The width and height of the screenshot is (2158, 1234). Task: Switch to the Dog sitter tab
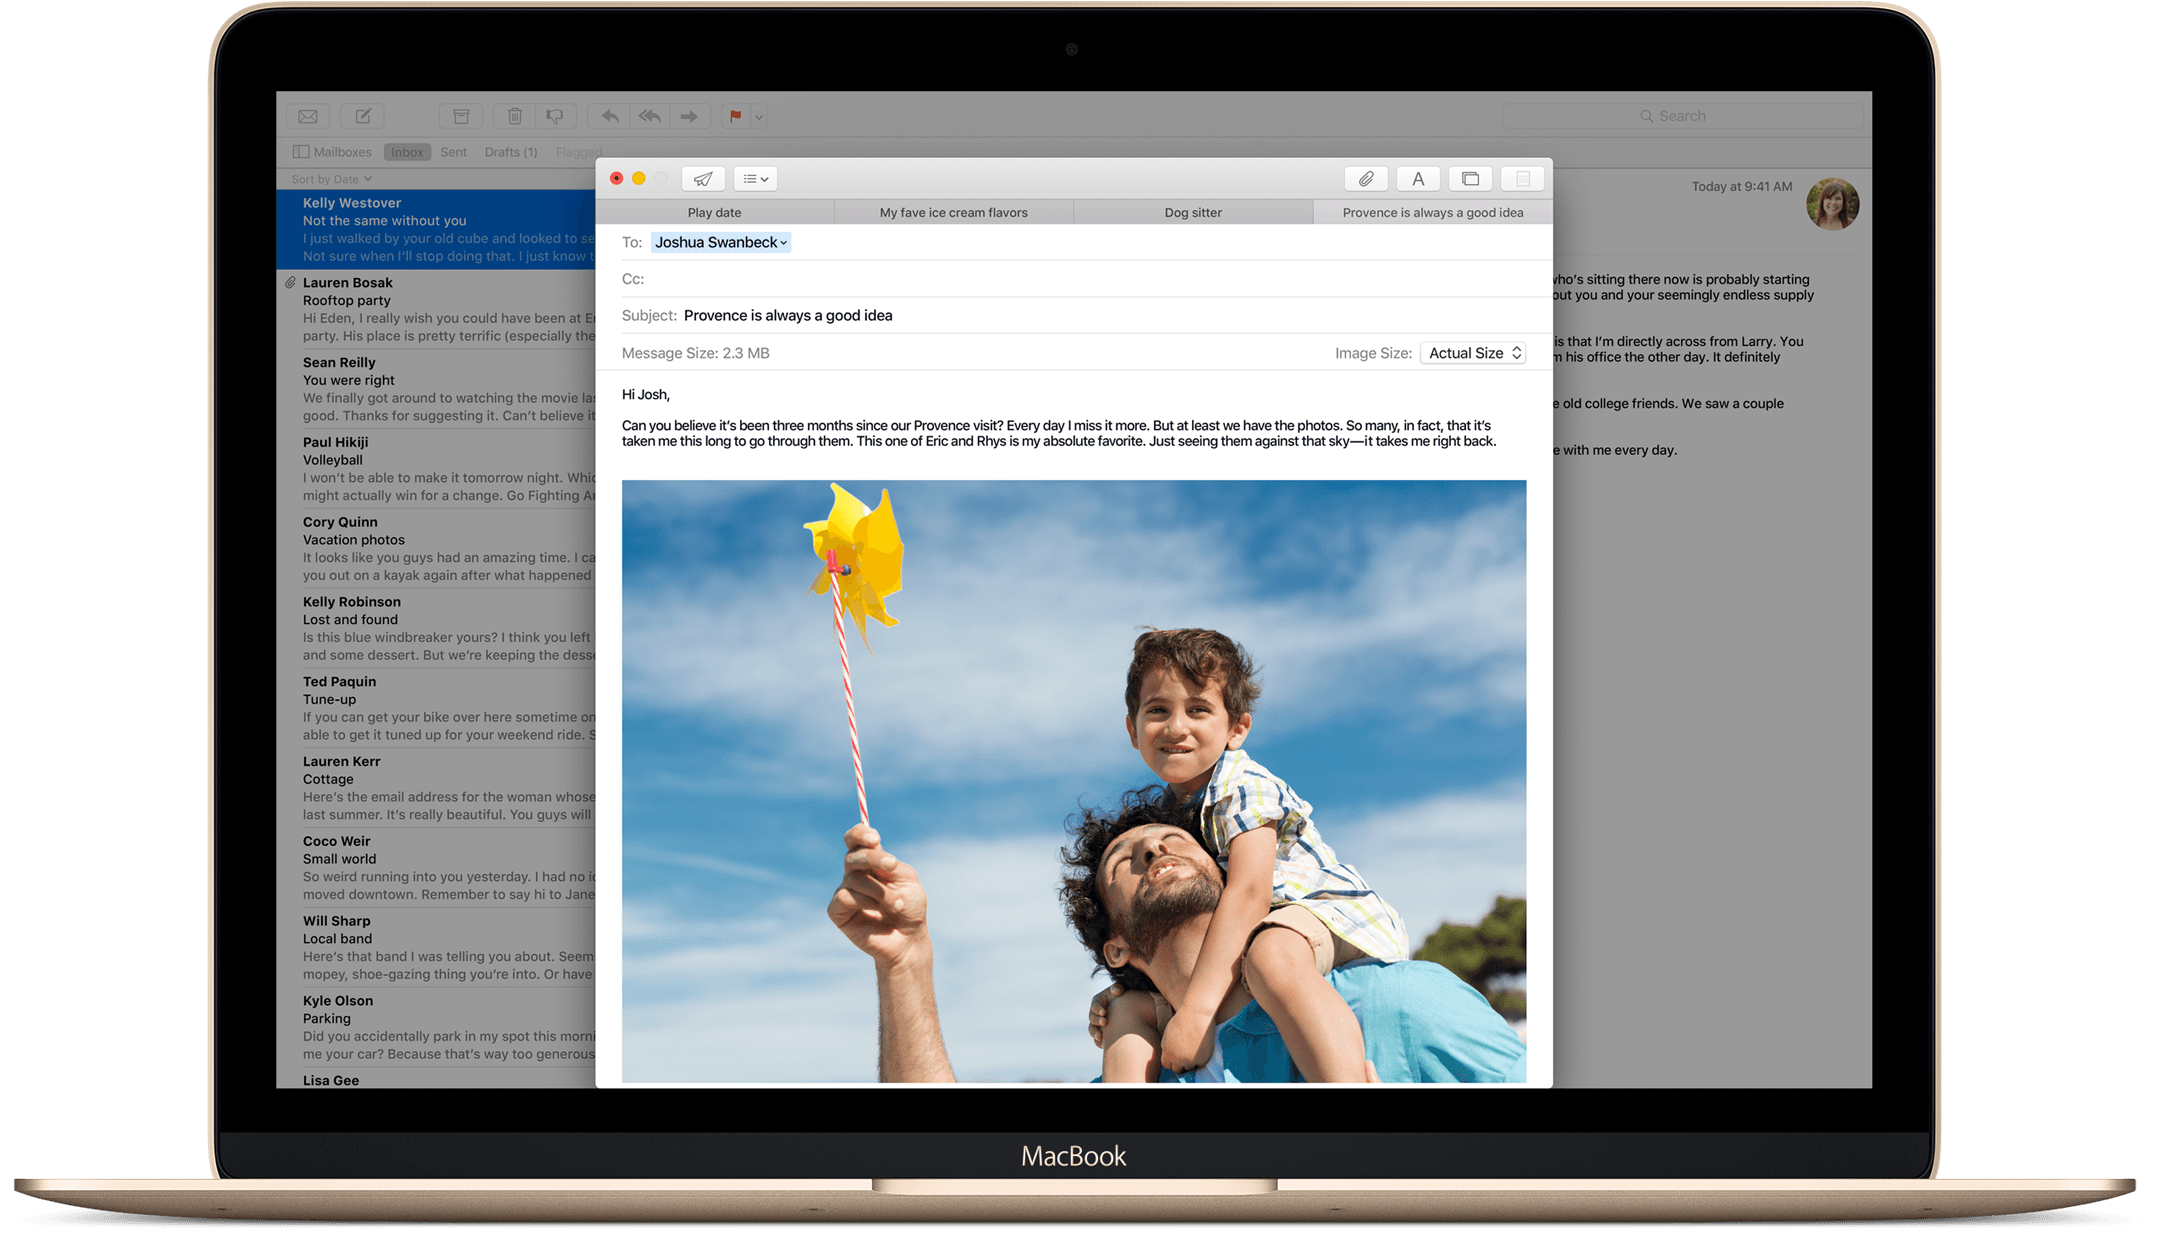point(1193,212)
